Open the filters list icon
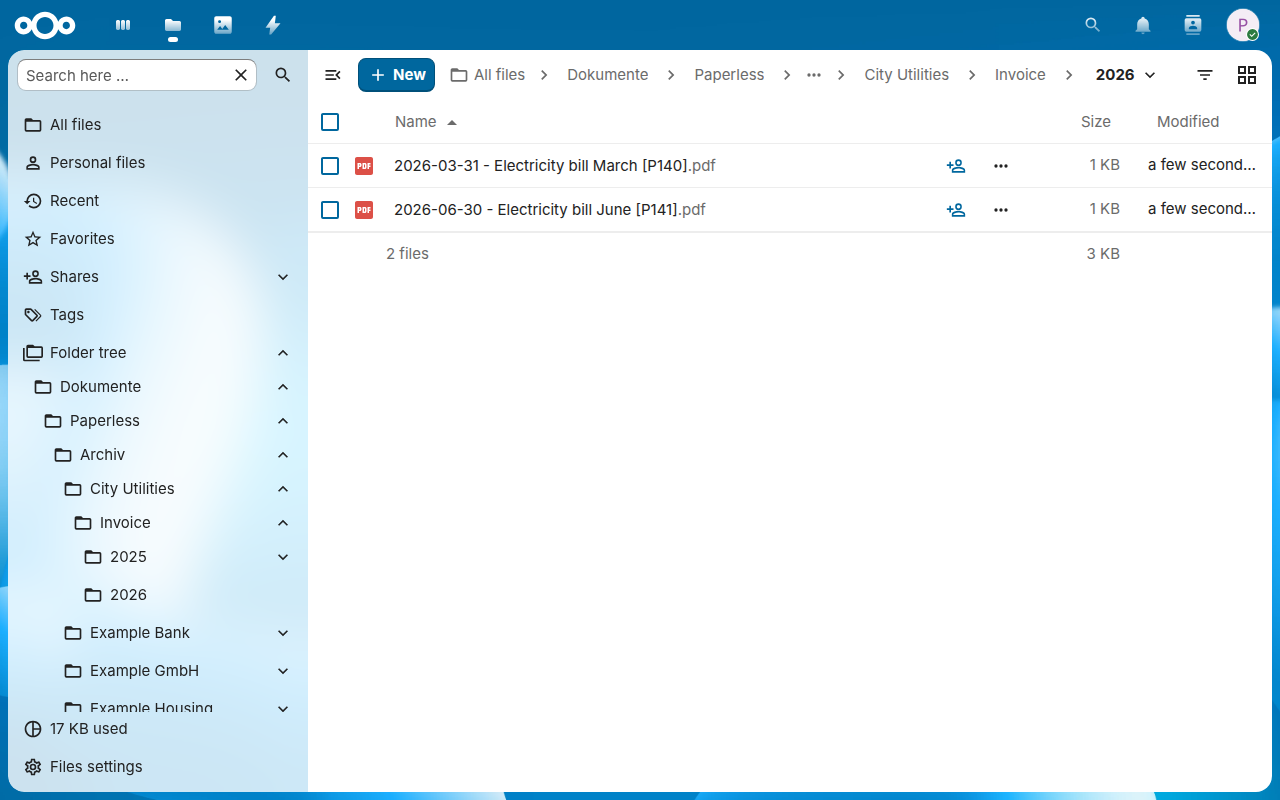This screenshot has height=800, width=1280. pos(1205,75)
